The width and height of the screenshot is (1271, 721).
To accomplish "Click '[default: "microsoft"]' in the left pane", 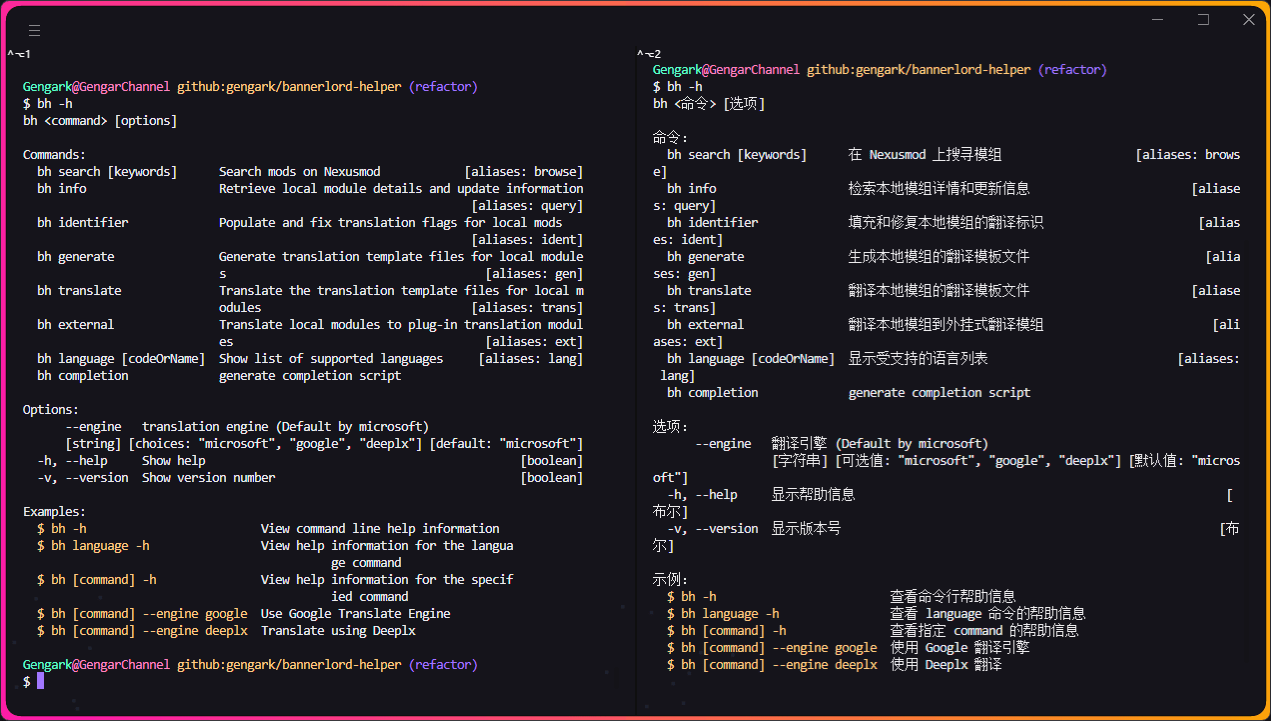I will point(506,444).
